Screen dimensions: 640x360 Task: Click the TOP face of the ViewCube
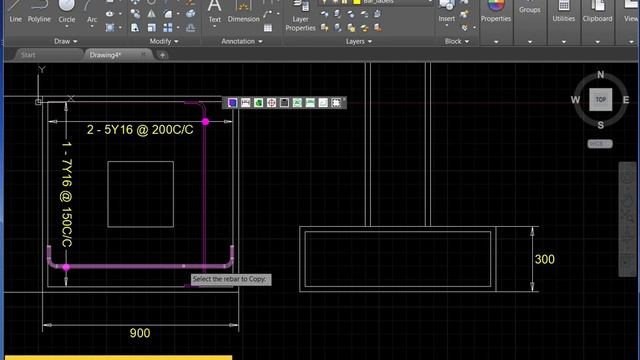600,100
